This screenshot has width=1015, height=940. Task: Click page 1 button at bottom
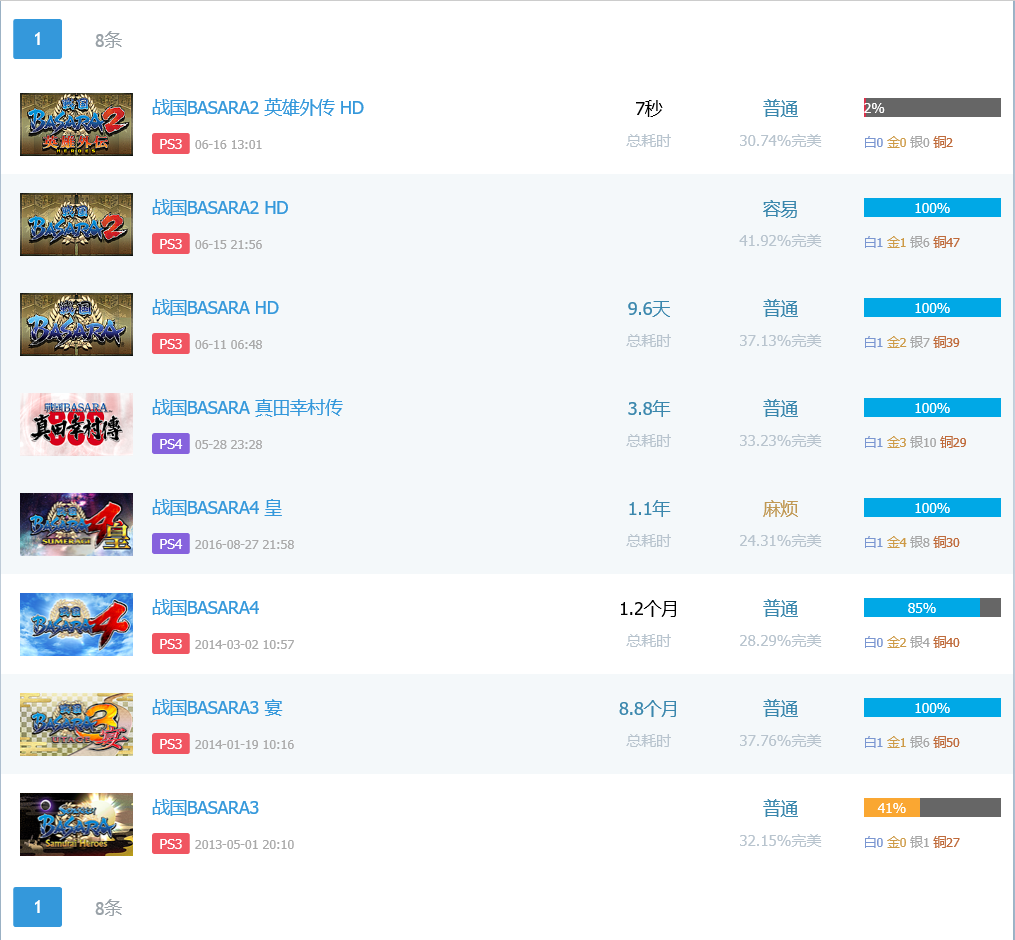(38, 907)
